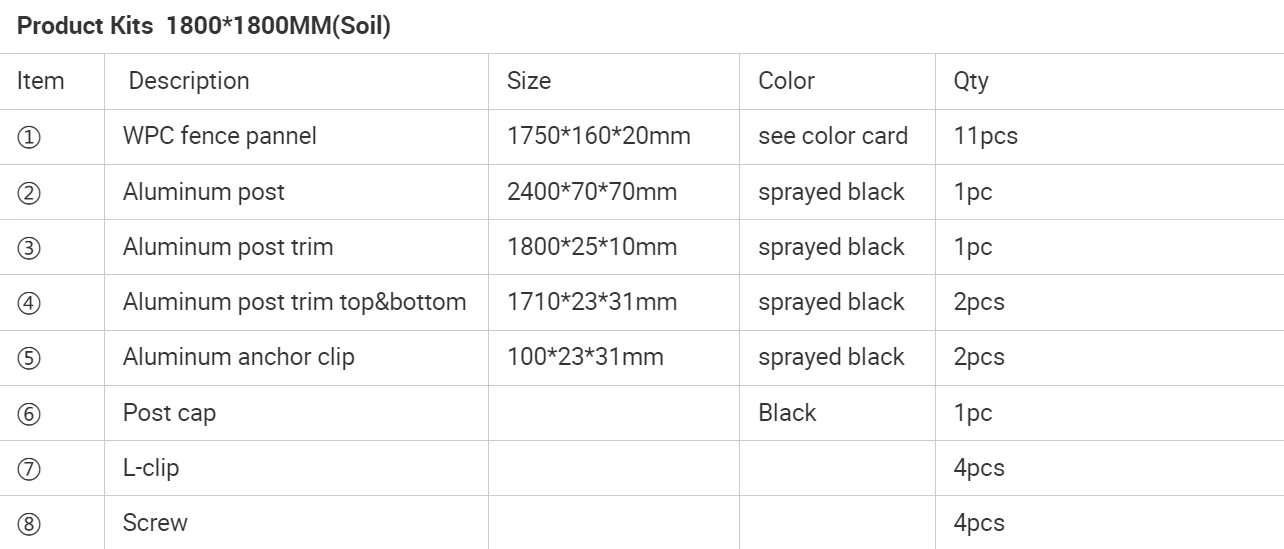Viewport: 1284px width, 549px height.
Task: Click the circled number 7 item marker
Action: pyautogui.click(x=29, y=469)
